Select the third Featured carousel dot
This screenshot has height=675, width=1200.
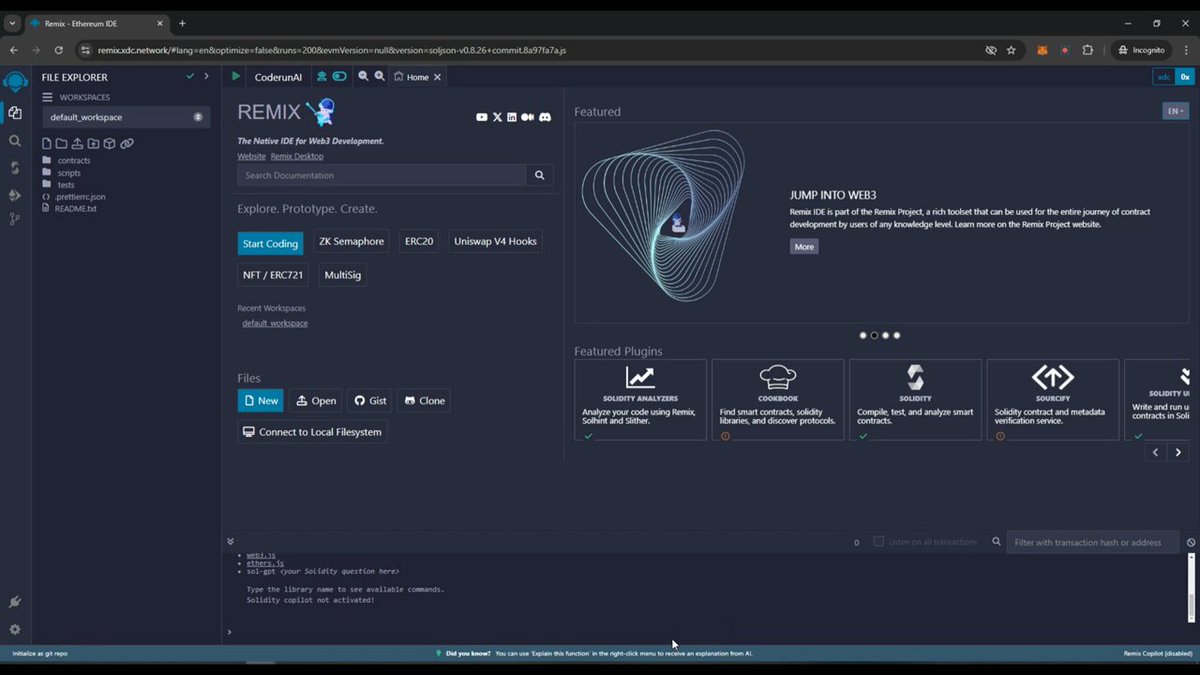click(x=885, y=335)
